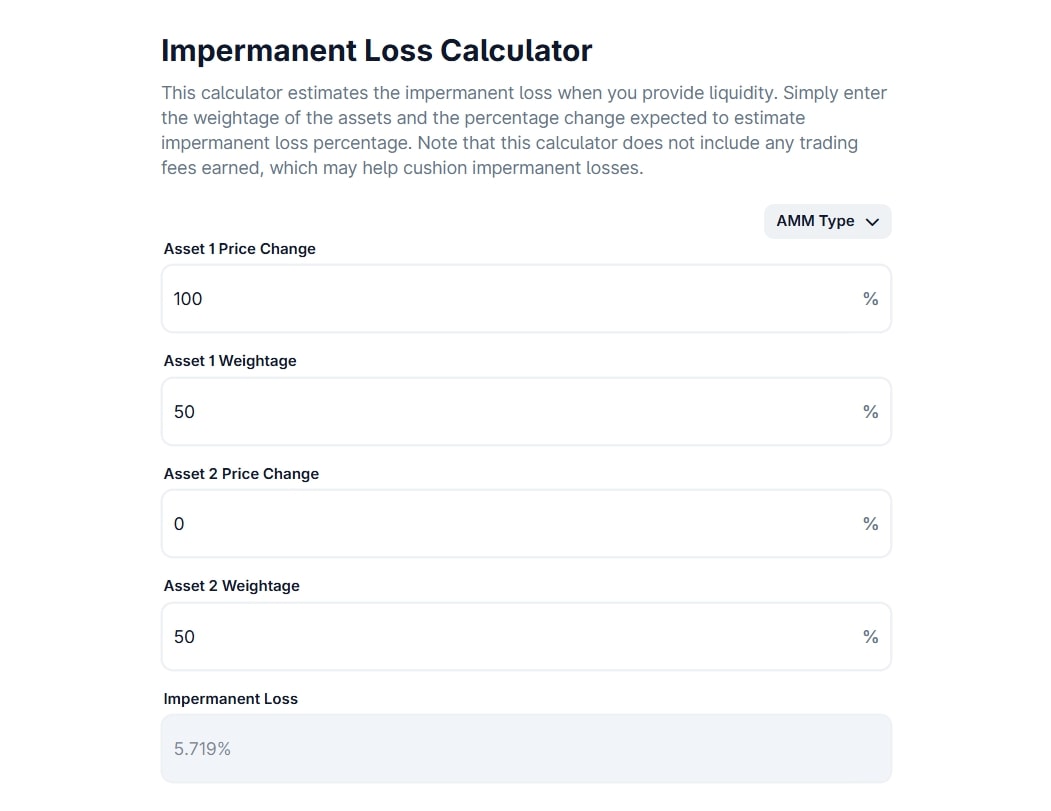Click the value 0 in Asset 2 Price Change
This screenshot has height=811, width=1051.
179,523
